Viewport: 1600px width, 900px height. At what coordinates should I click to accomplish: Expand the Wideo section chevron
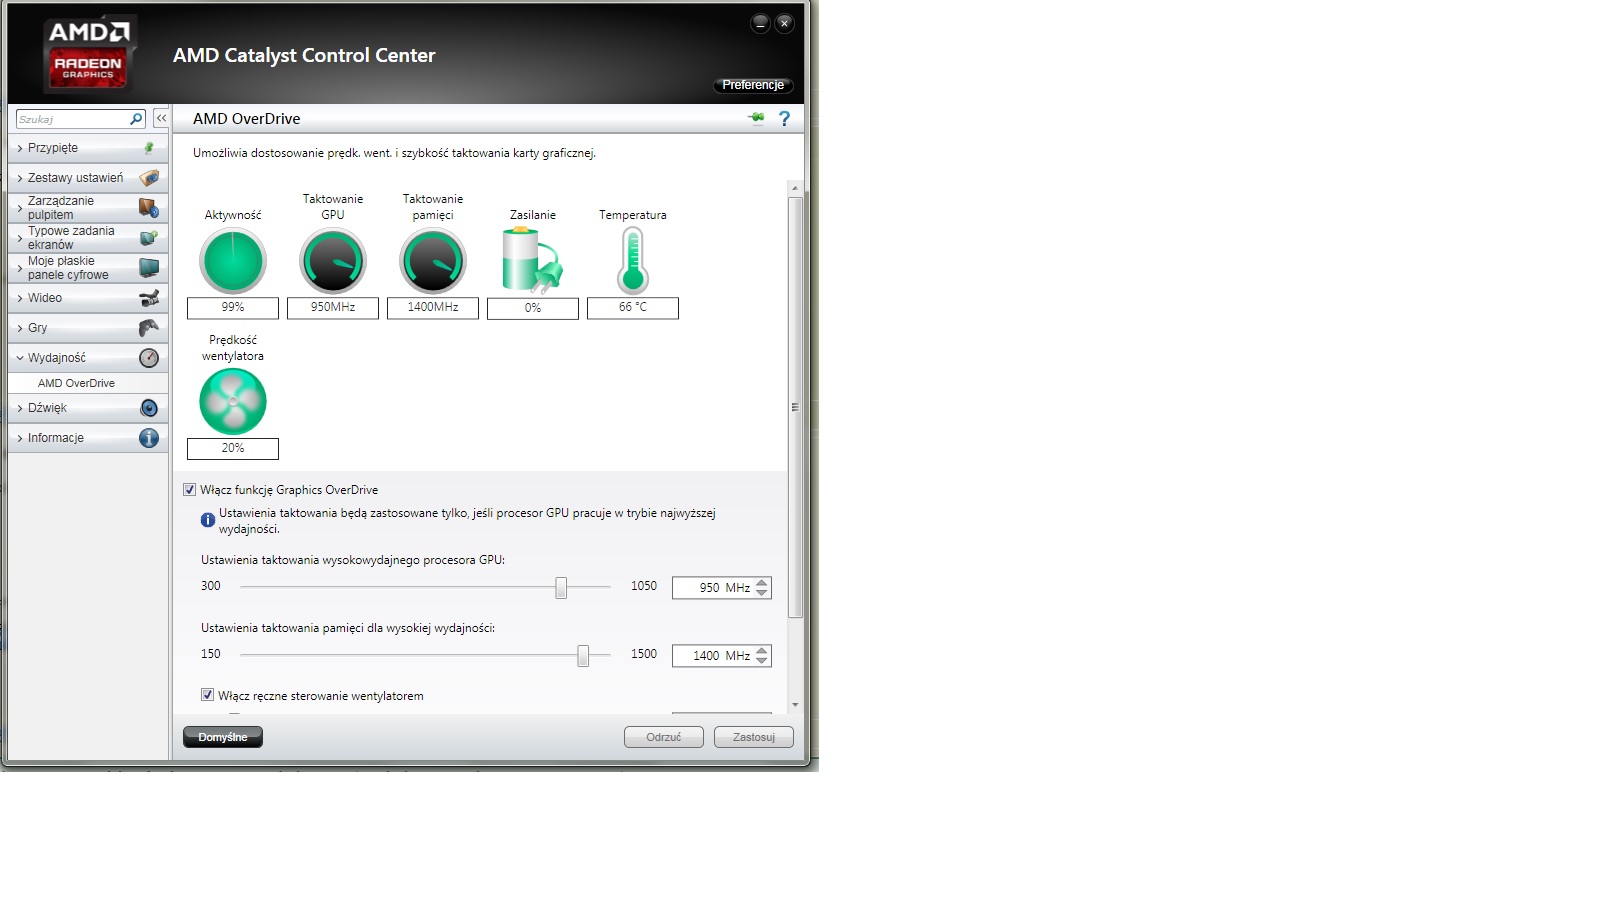point(19,298)
